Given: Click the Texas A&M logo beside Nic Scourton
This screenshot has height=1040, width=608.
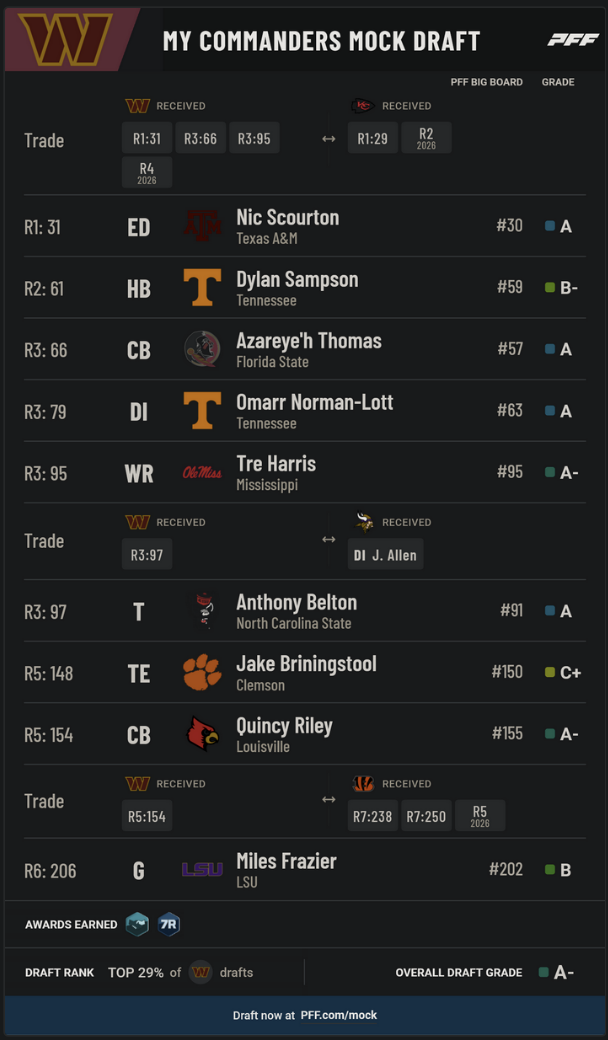Looking at the screenshot, I should point(202,226).
